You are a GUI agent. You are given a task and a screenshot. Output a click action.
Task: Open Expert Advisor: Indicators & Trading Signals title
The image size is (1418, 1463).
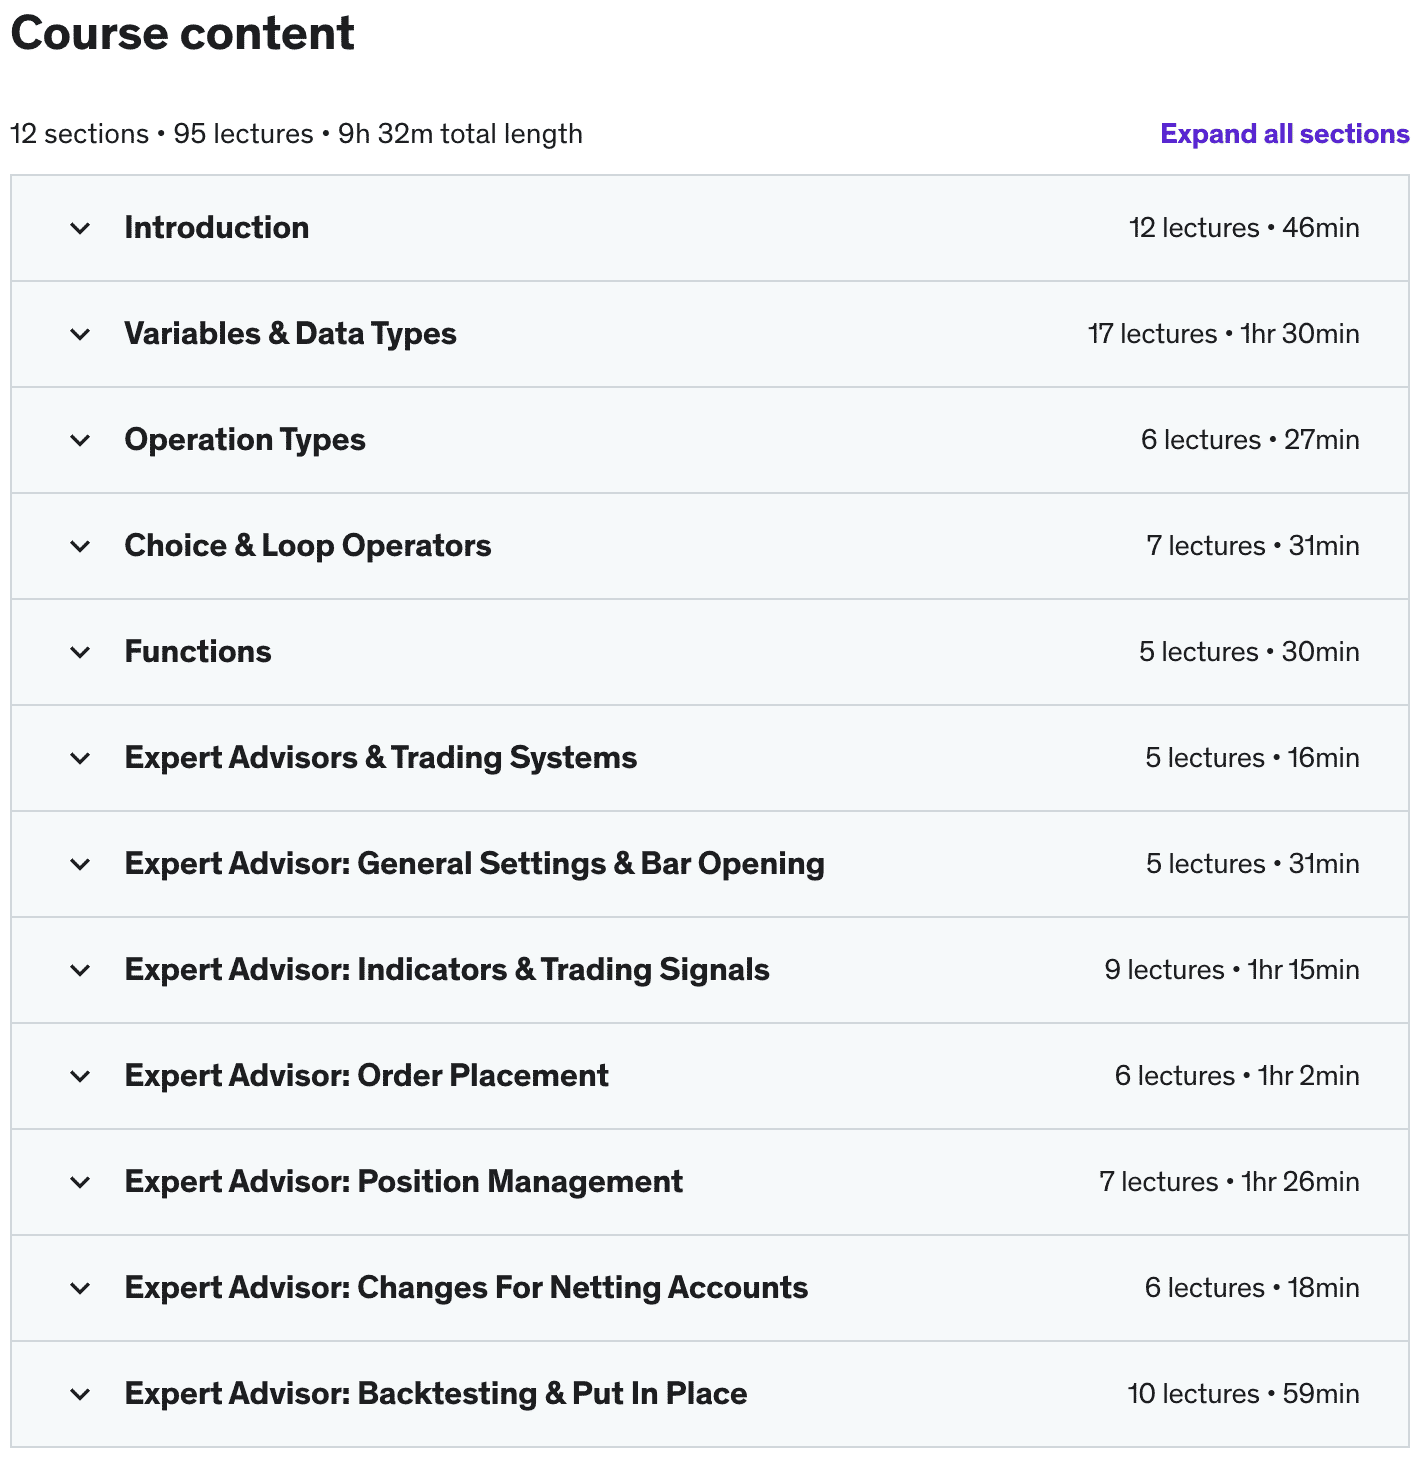pos(447,970)
